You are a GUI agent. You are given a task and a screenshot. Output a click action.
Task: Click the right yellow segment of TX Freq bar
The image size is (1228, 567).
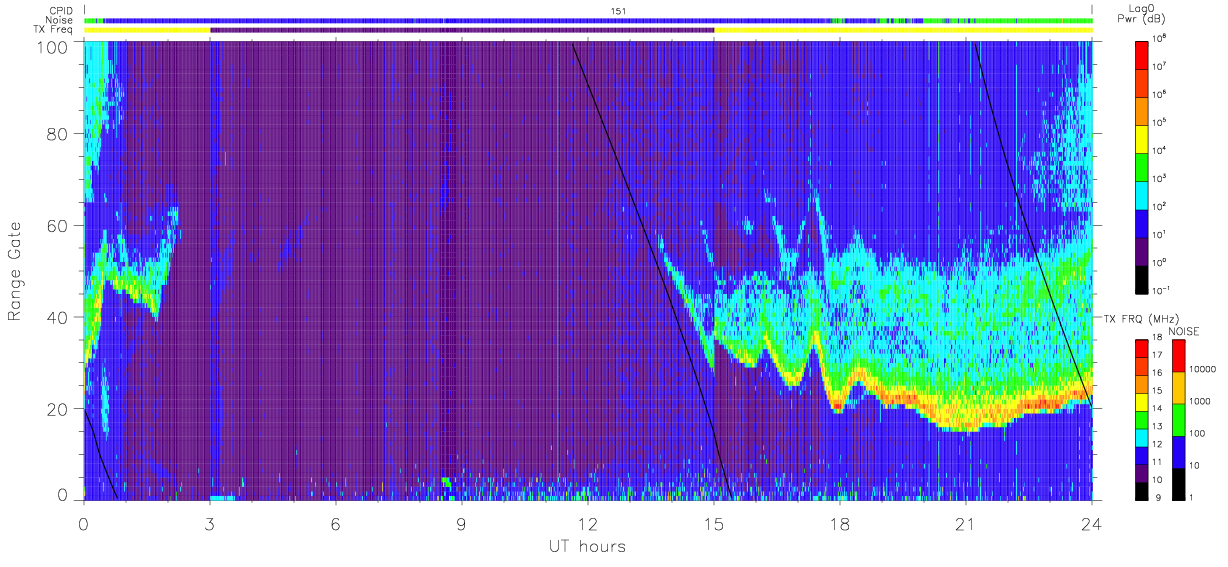903,30
